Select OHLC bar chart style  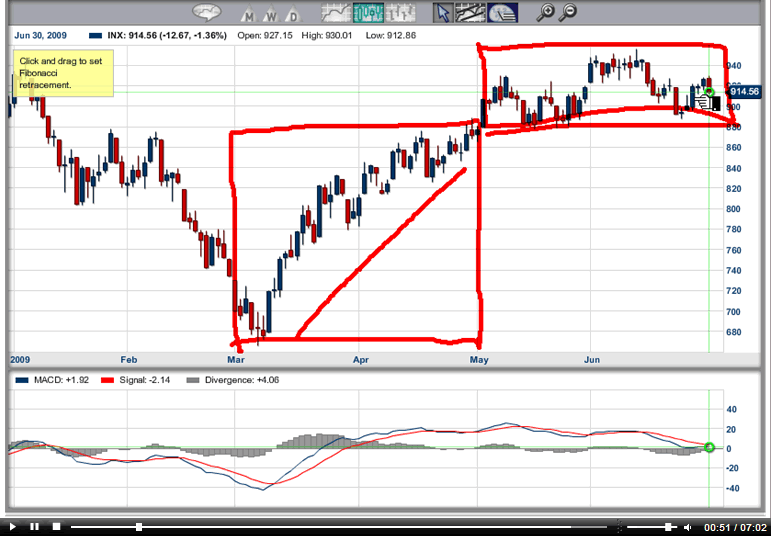click(x=399, y=13)
